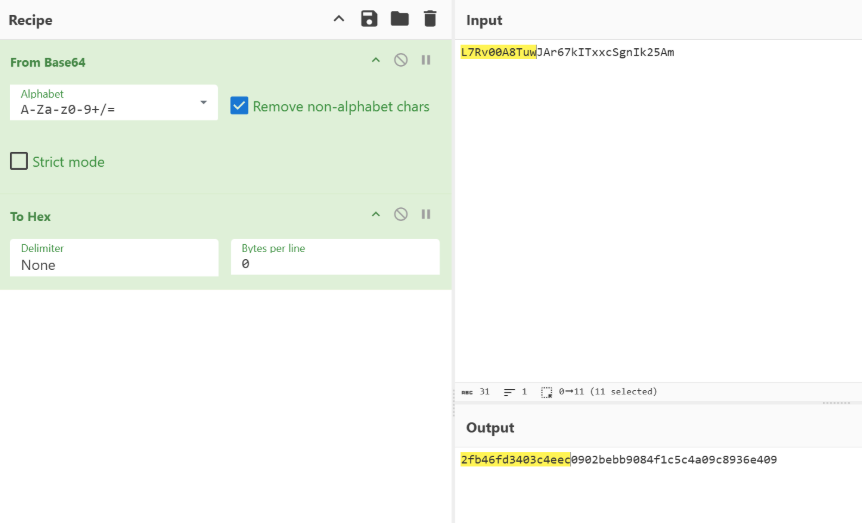Collapse the To Hex operation
The height and width of the screenshot is (523, 862).
[x=376, y=215]
